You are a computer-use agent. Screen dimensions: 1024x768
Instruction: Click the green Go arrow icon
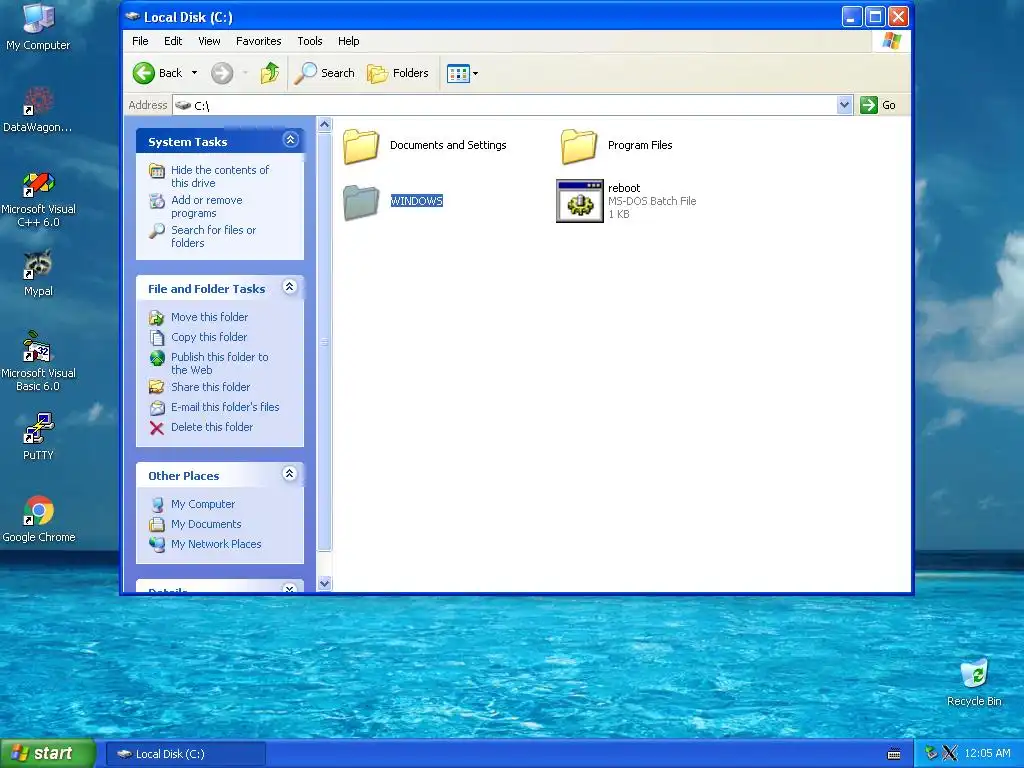869,105
